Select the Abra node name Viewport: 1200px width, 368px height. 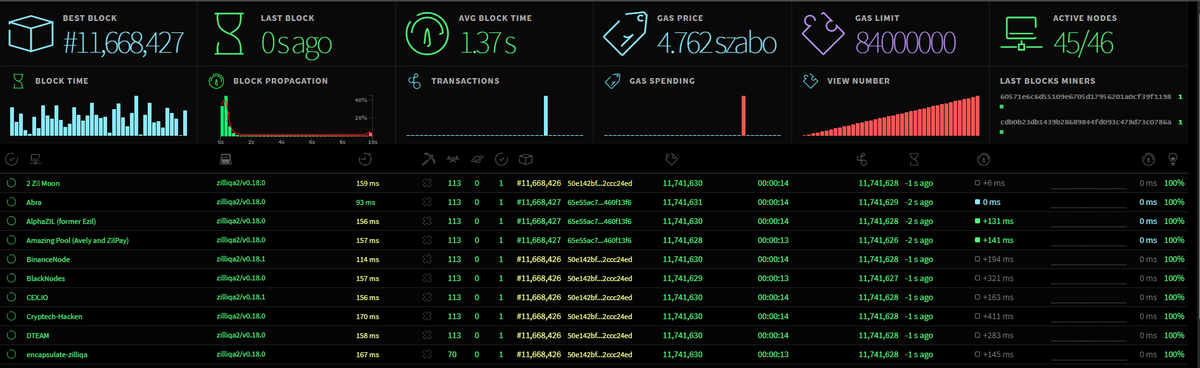[34, 202]
